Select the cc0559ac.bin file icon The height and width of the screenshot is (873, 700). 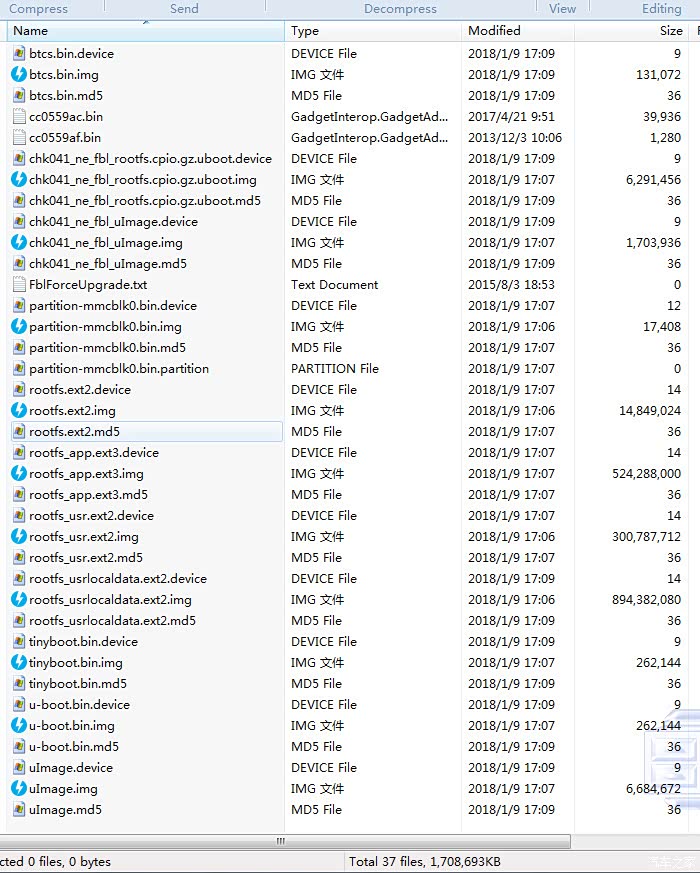(19, 116)
